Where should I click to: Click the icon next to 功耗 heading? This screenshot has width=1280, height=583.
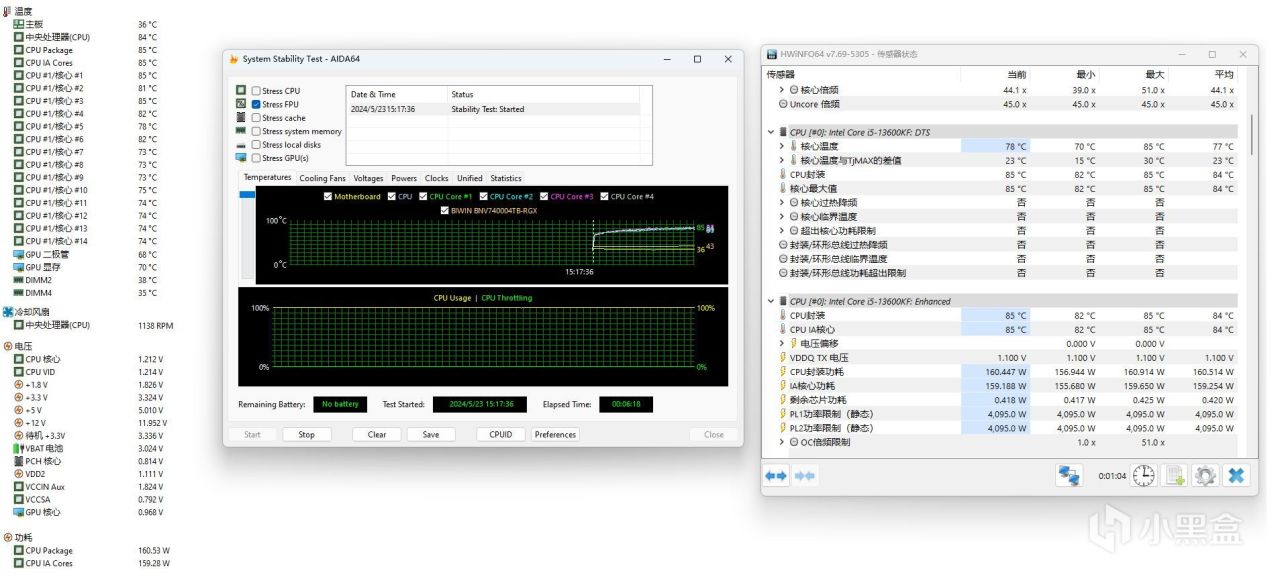(x=8, y=537)
